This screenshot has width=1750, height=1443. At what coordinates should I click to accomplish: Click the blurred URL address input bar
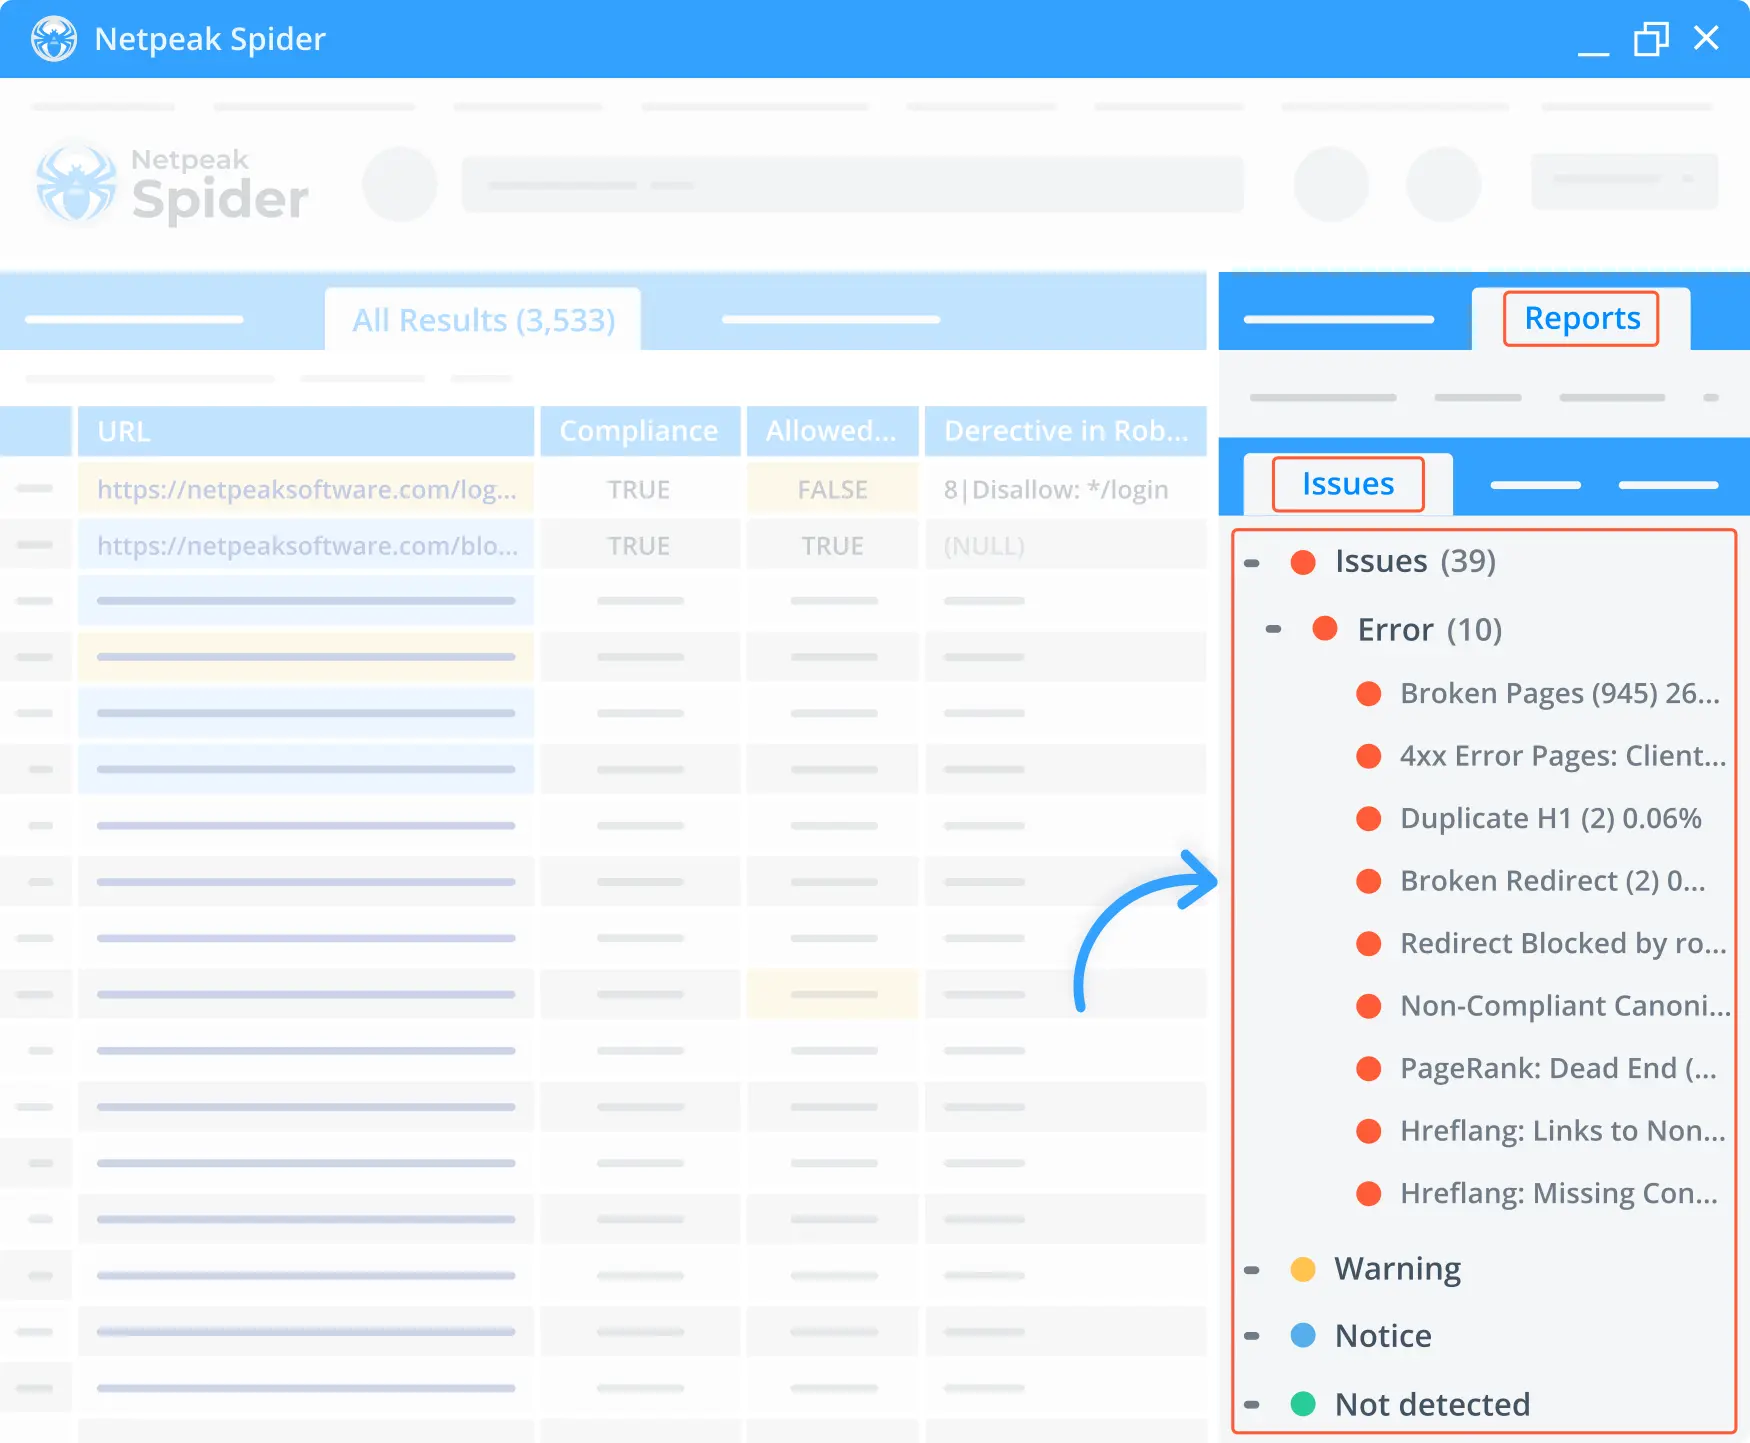(852, 184)
